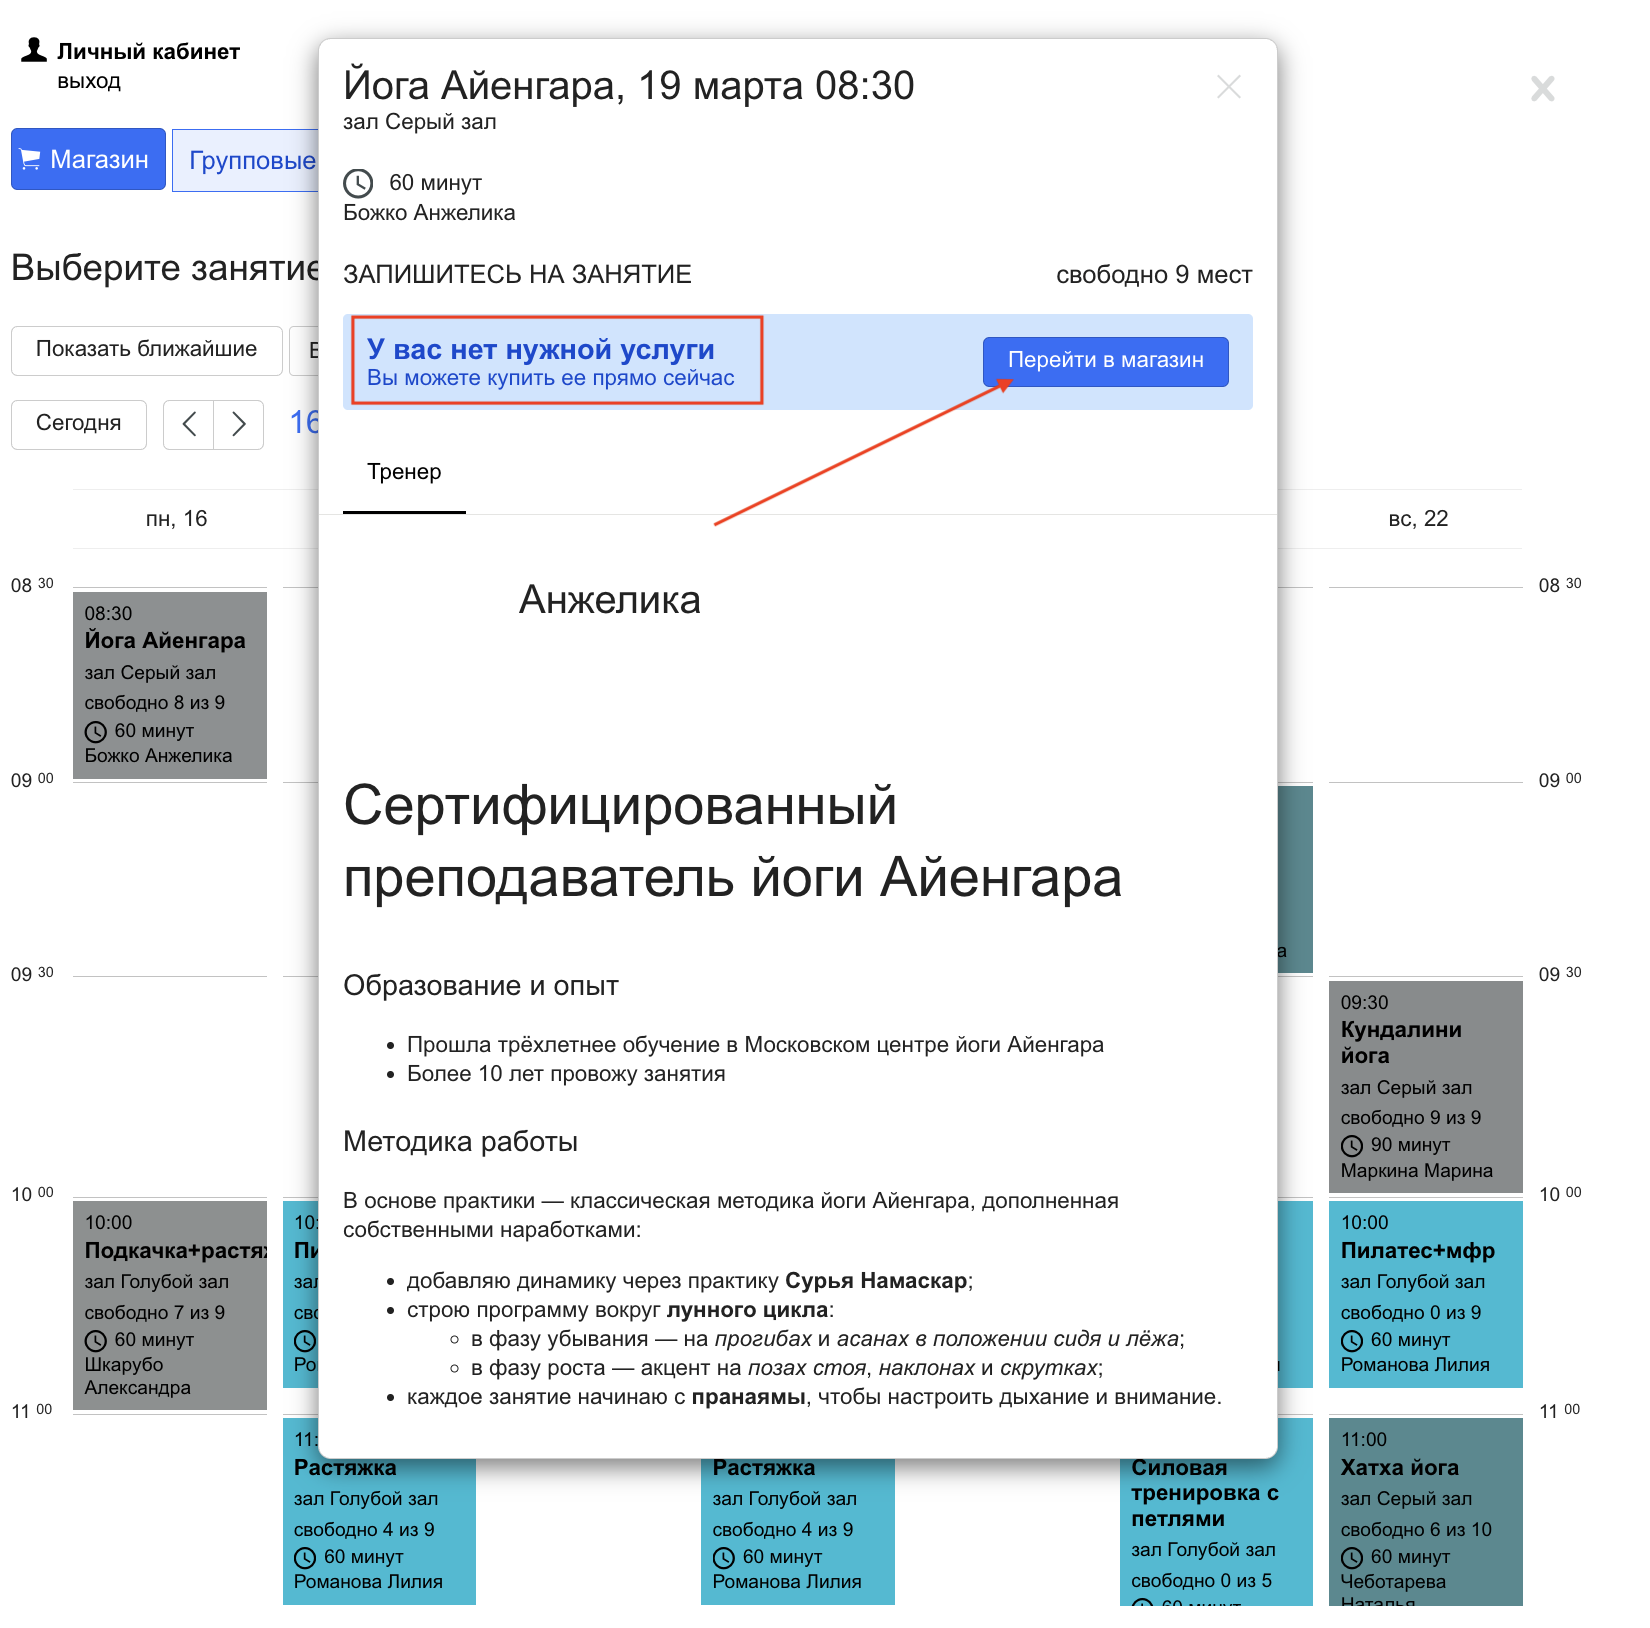Click the large gray X outside the dialog
Screen dimensions: 1650x1628
click(x=1542, y=89)
